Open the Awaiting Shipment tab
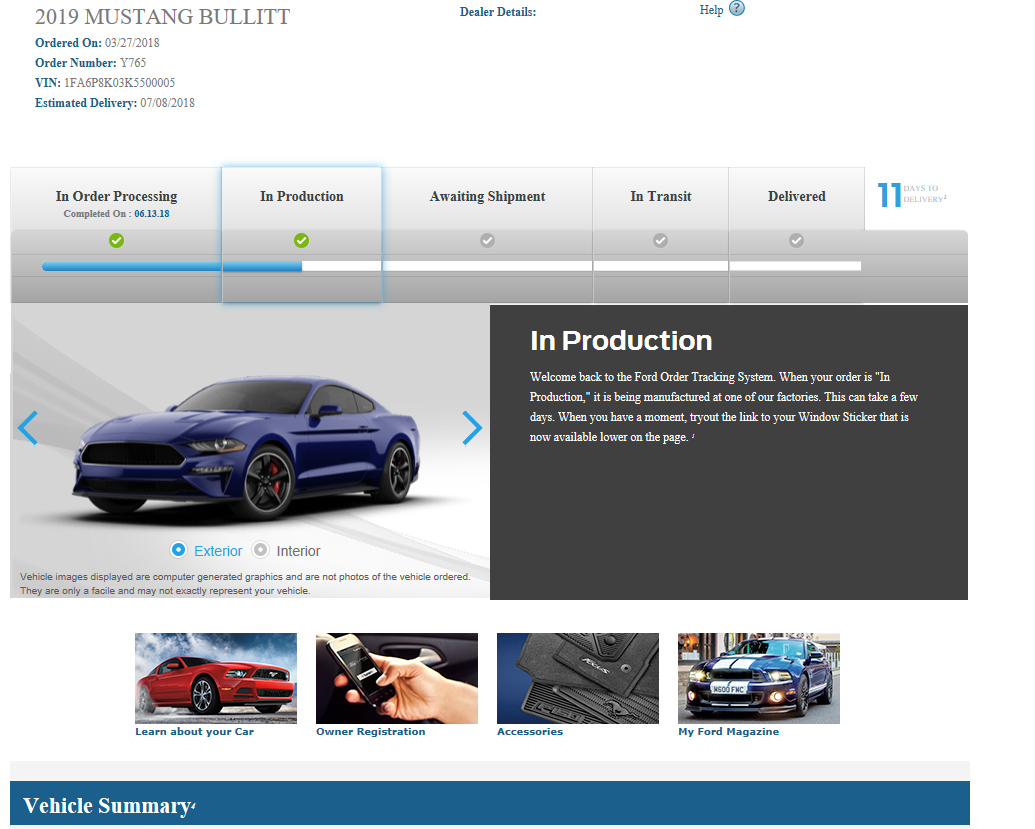The image size is (1035, 829). pyautogui.click(x=487, y=199)
